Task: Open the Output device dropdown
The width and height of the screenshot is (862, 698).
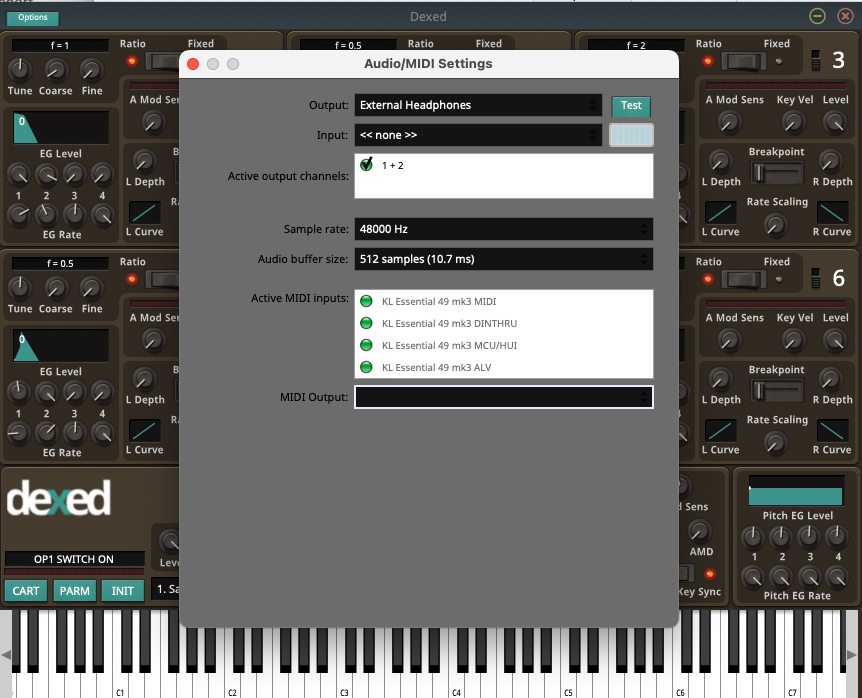Action: [478, 105]
